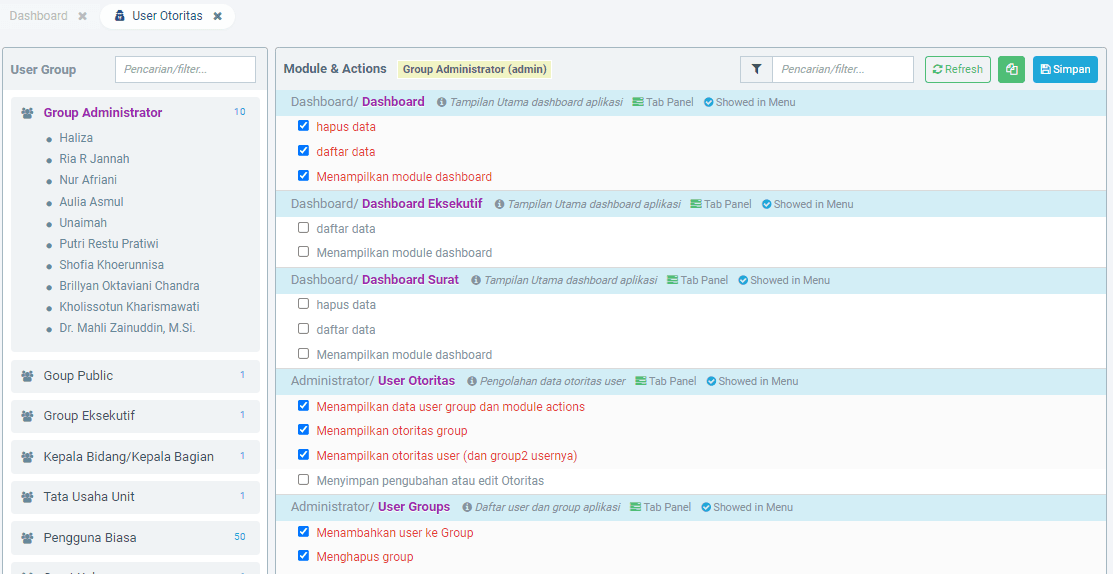This screenshot has height=574, width=1113.
Task: Uncheck Menghapus group
Action: 304,556
